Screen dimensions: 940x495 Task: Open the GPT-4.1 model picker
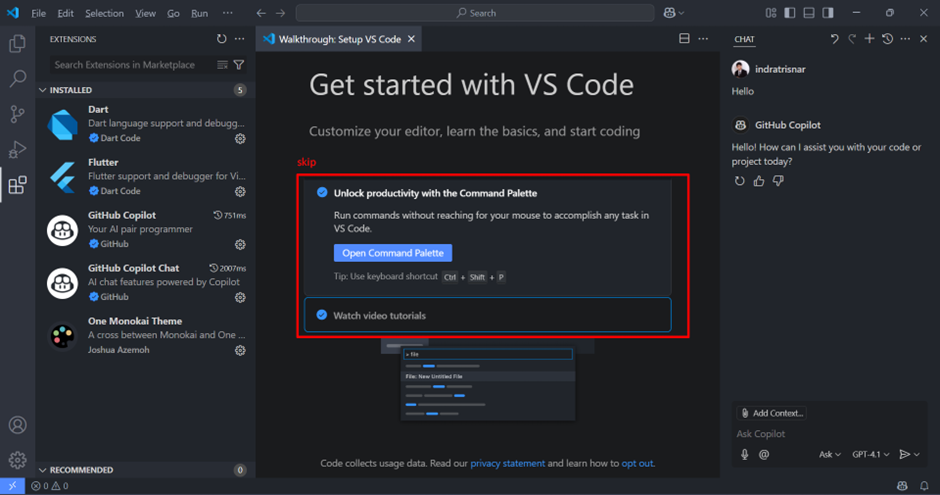point(870,454)
